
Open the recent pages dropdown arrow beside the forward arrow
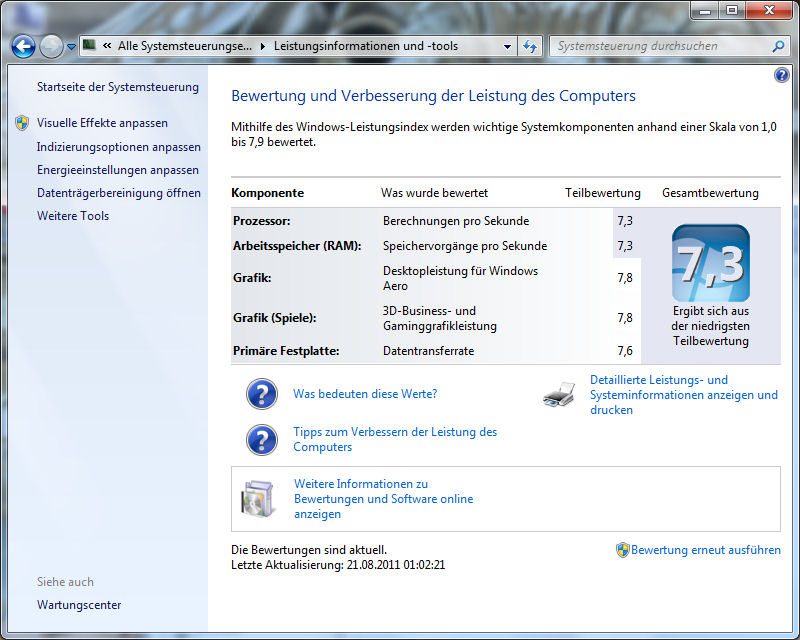click(71, 47)
